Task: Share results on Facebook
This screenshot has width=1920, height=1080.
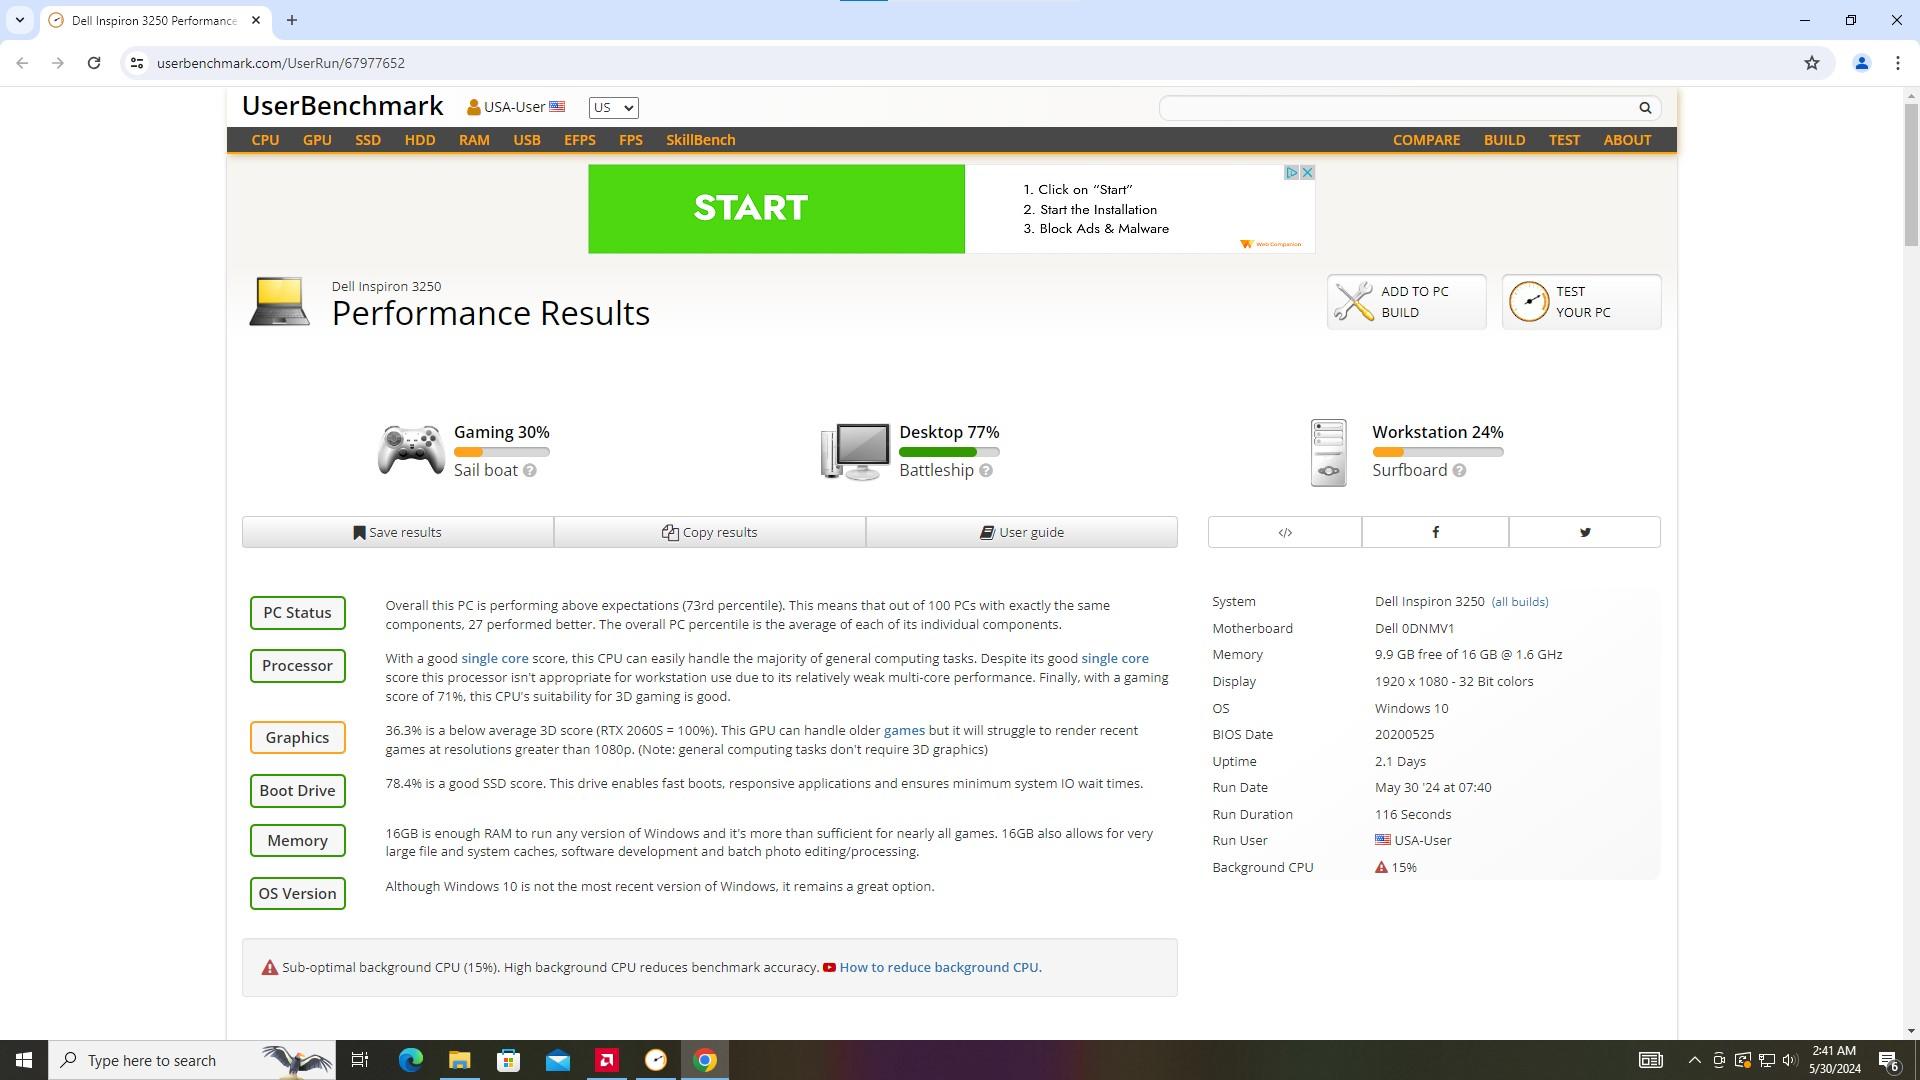Action: pos(1435,532)
